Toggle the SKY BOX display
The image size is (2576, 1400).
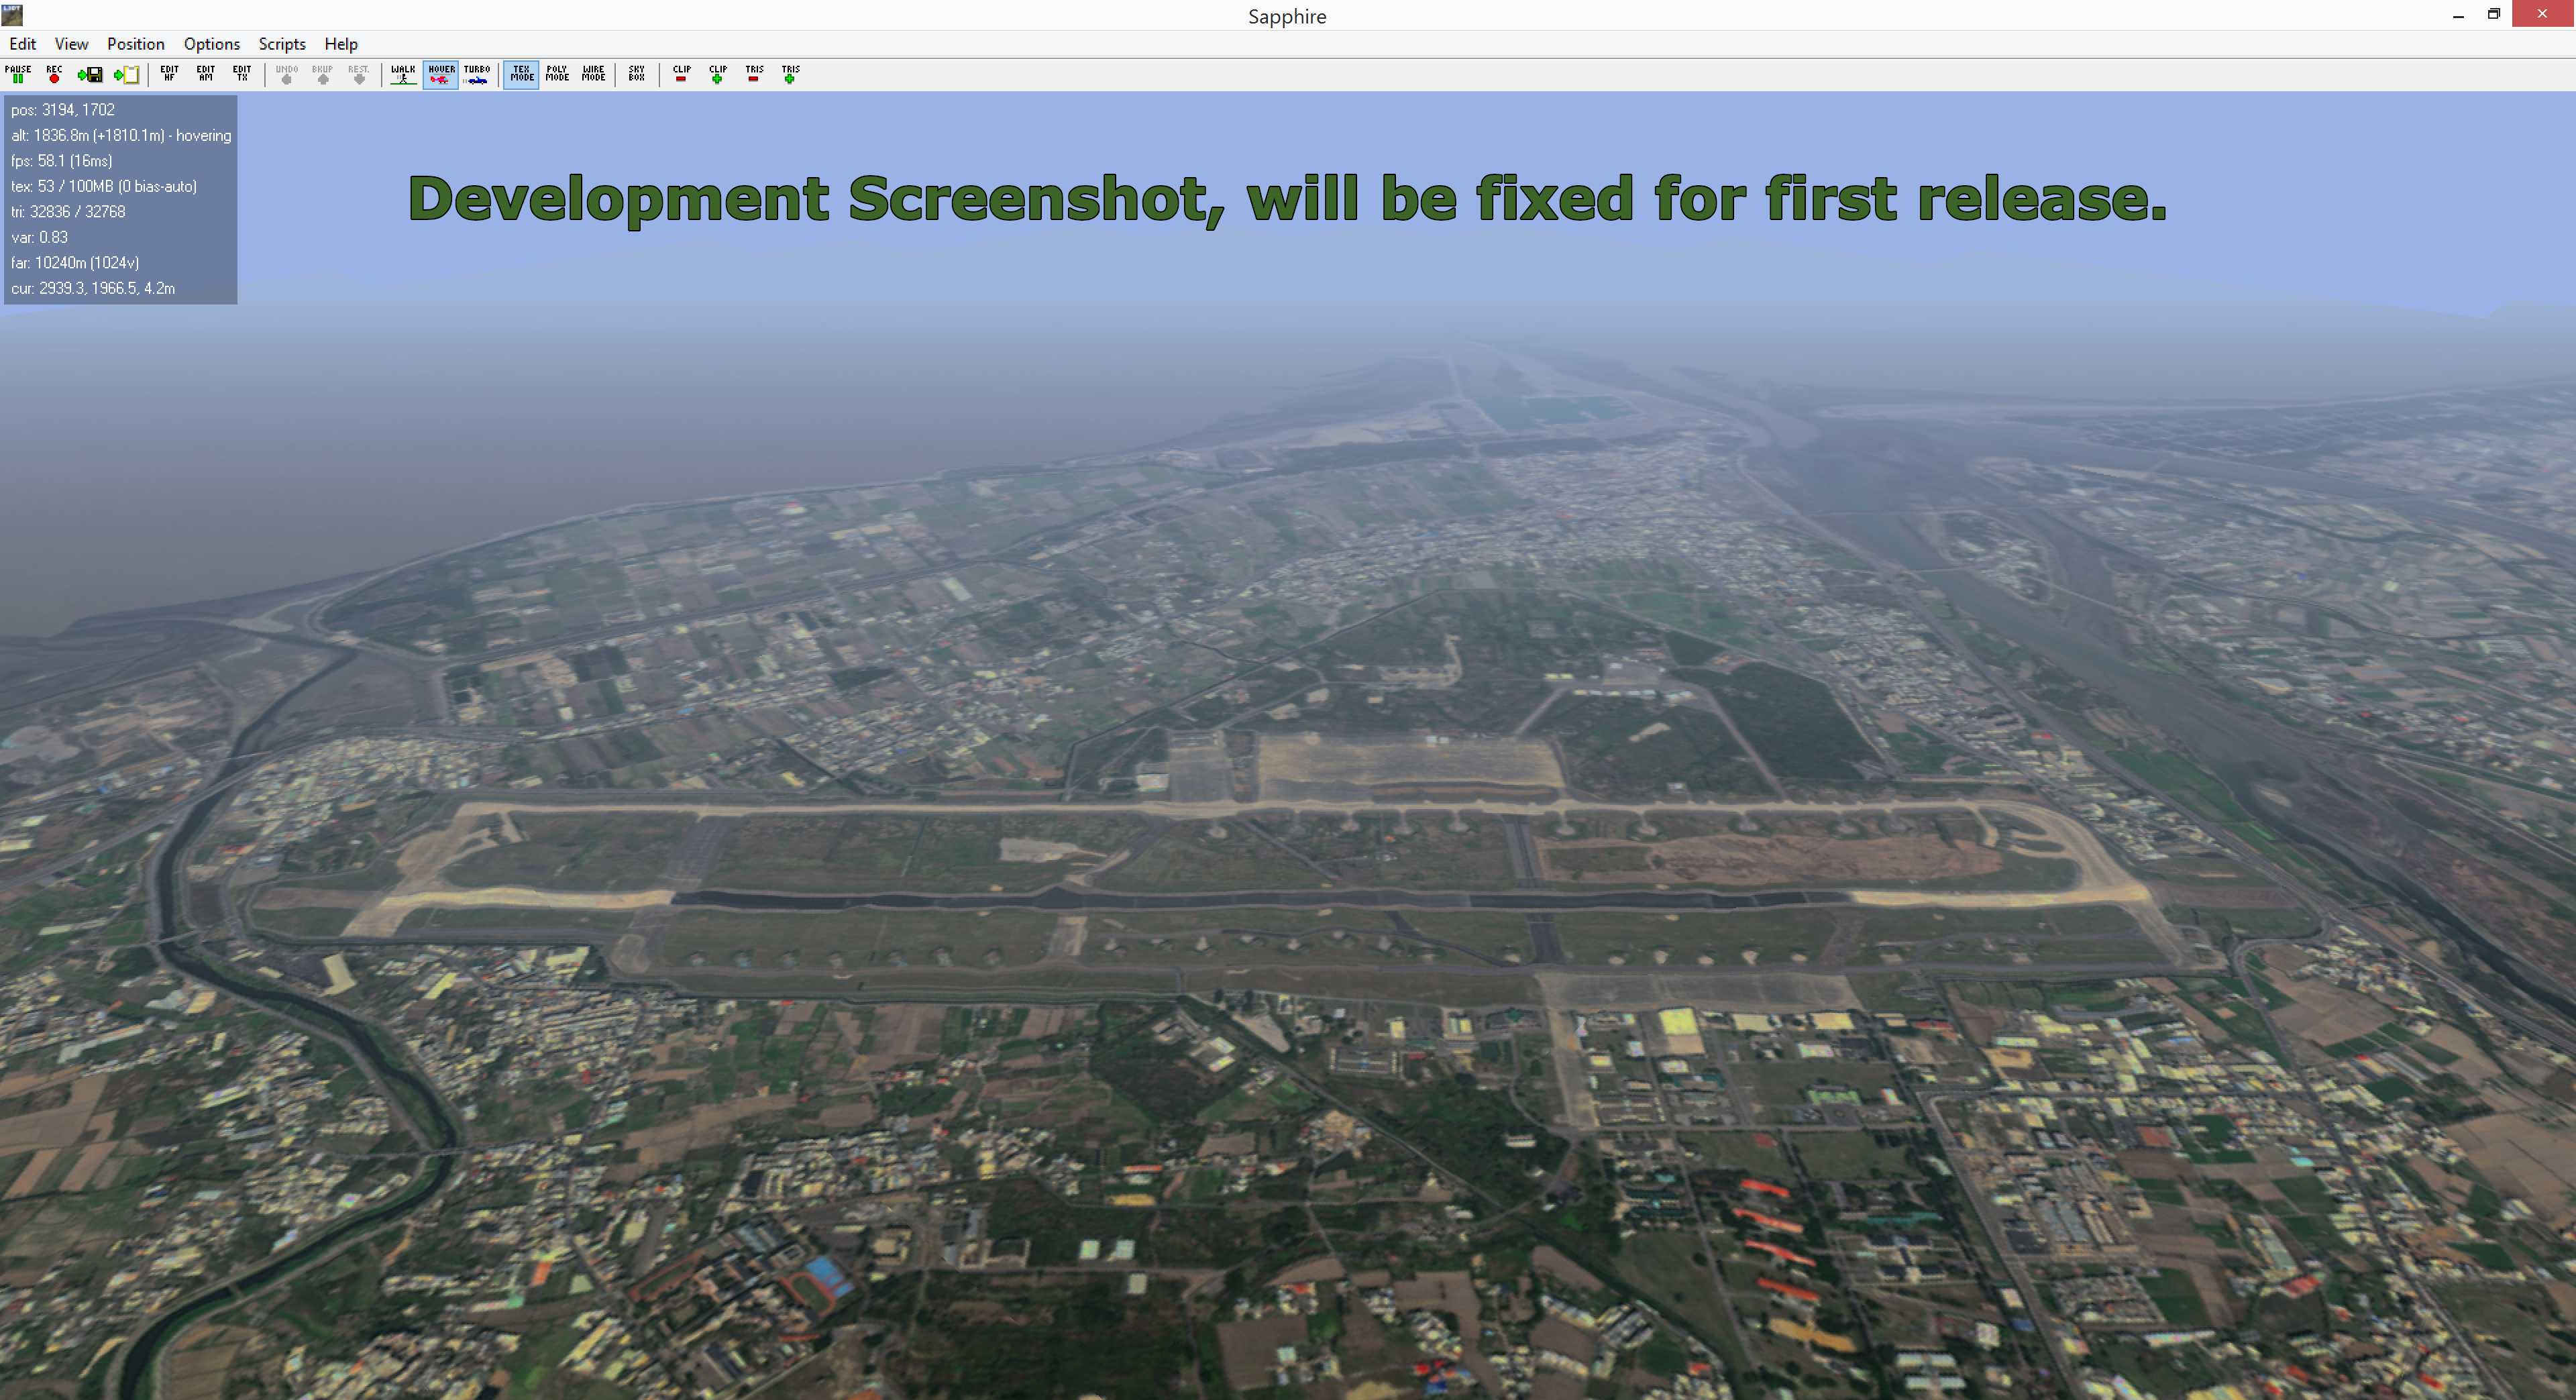point(636,74)
